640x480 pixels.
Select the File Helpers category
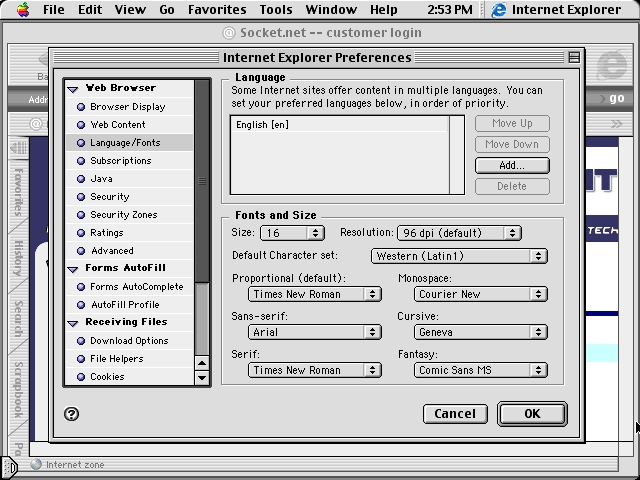point(129,358)
